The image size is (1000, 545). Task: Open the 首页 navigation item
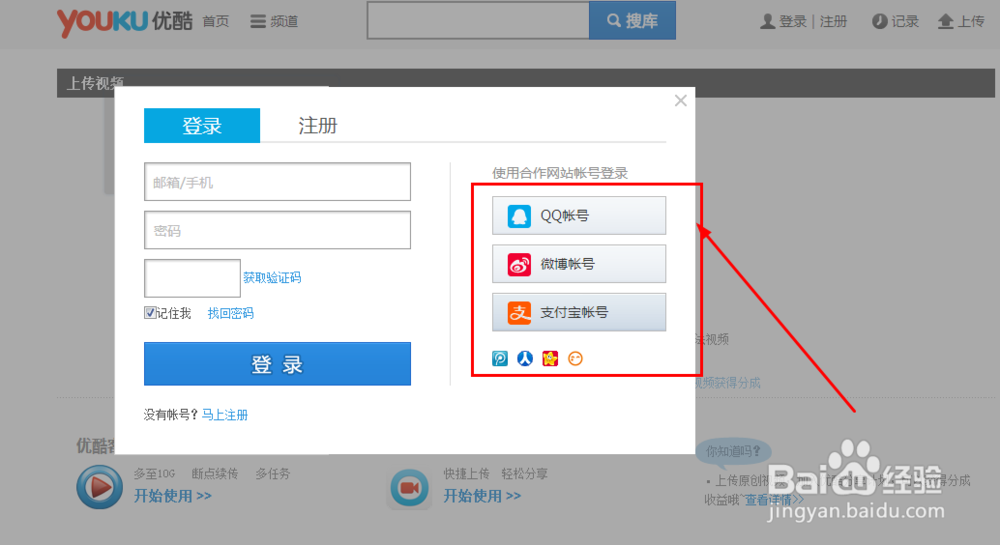click(216, 22)
